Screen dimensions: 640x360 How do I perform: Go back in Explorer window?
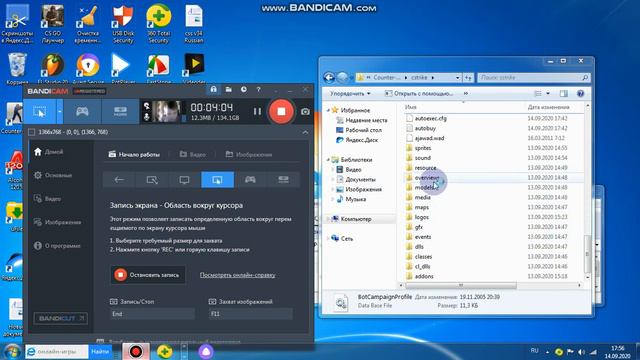tap(329, 77)
